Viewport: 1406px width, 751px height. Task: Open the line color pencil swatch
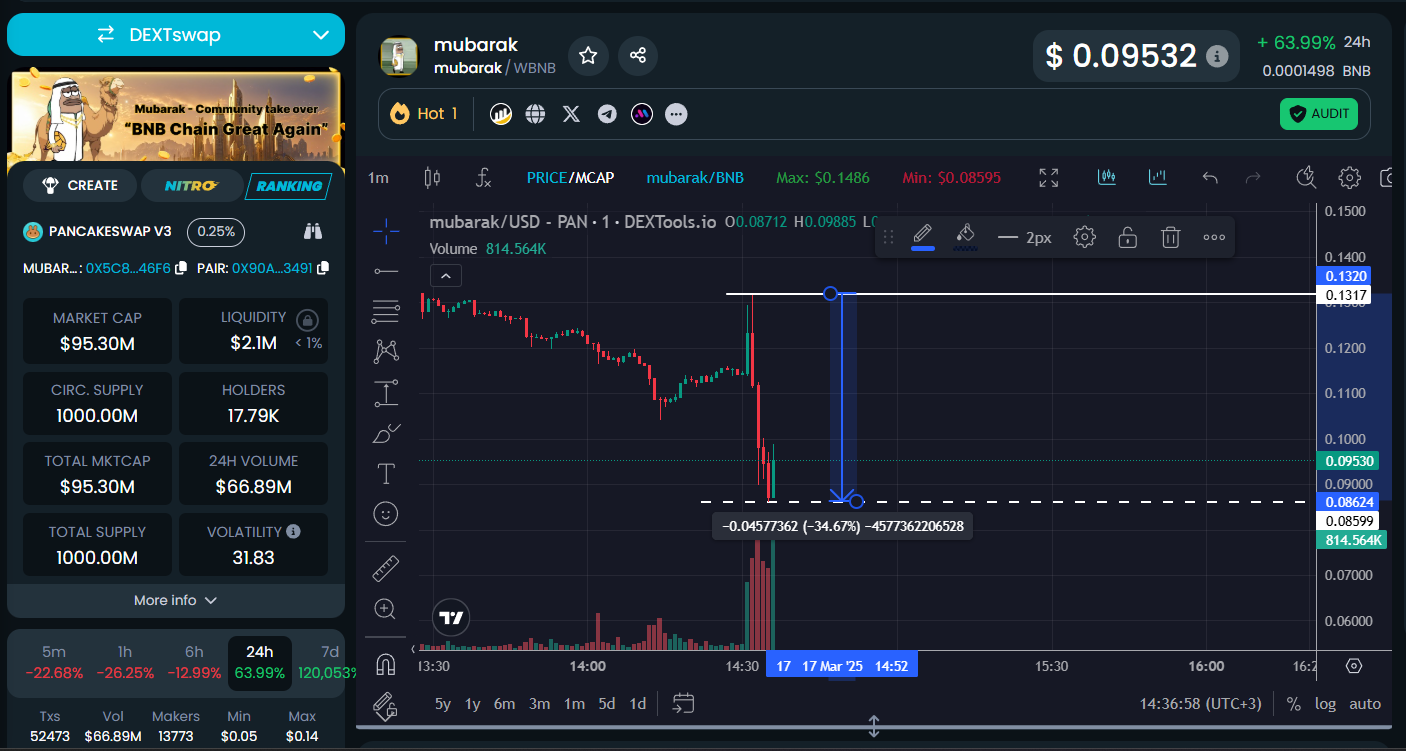point(923,237)
